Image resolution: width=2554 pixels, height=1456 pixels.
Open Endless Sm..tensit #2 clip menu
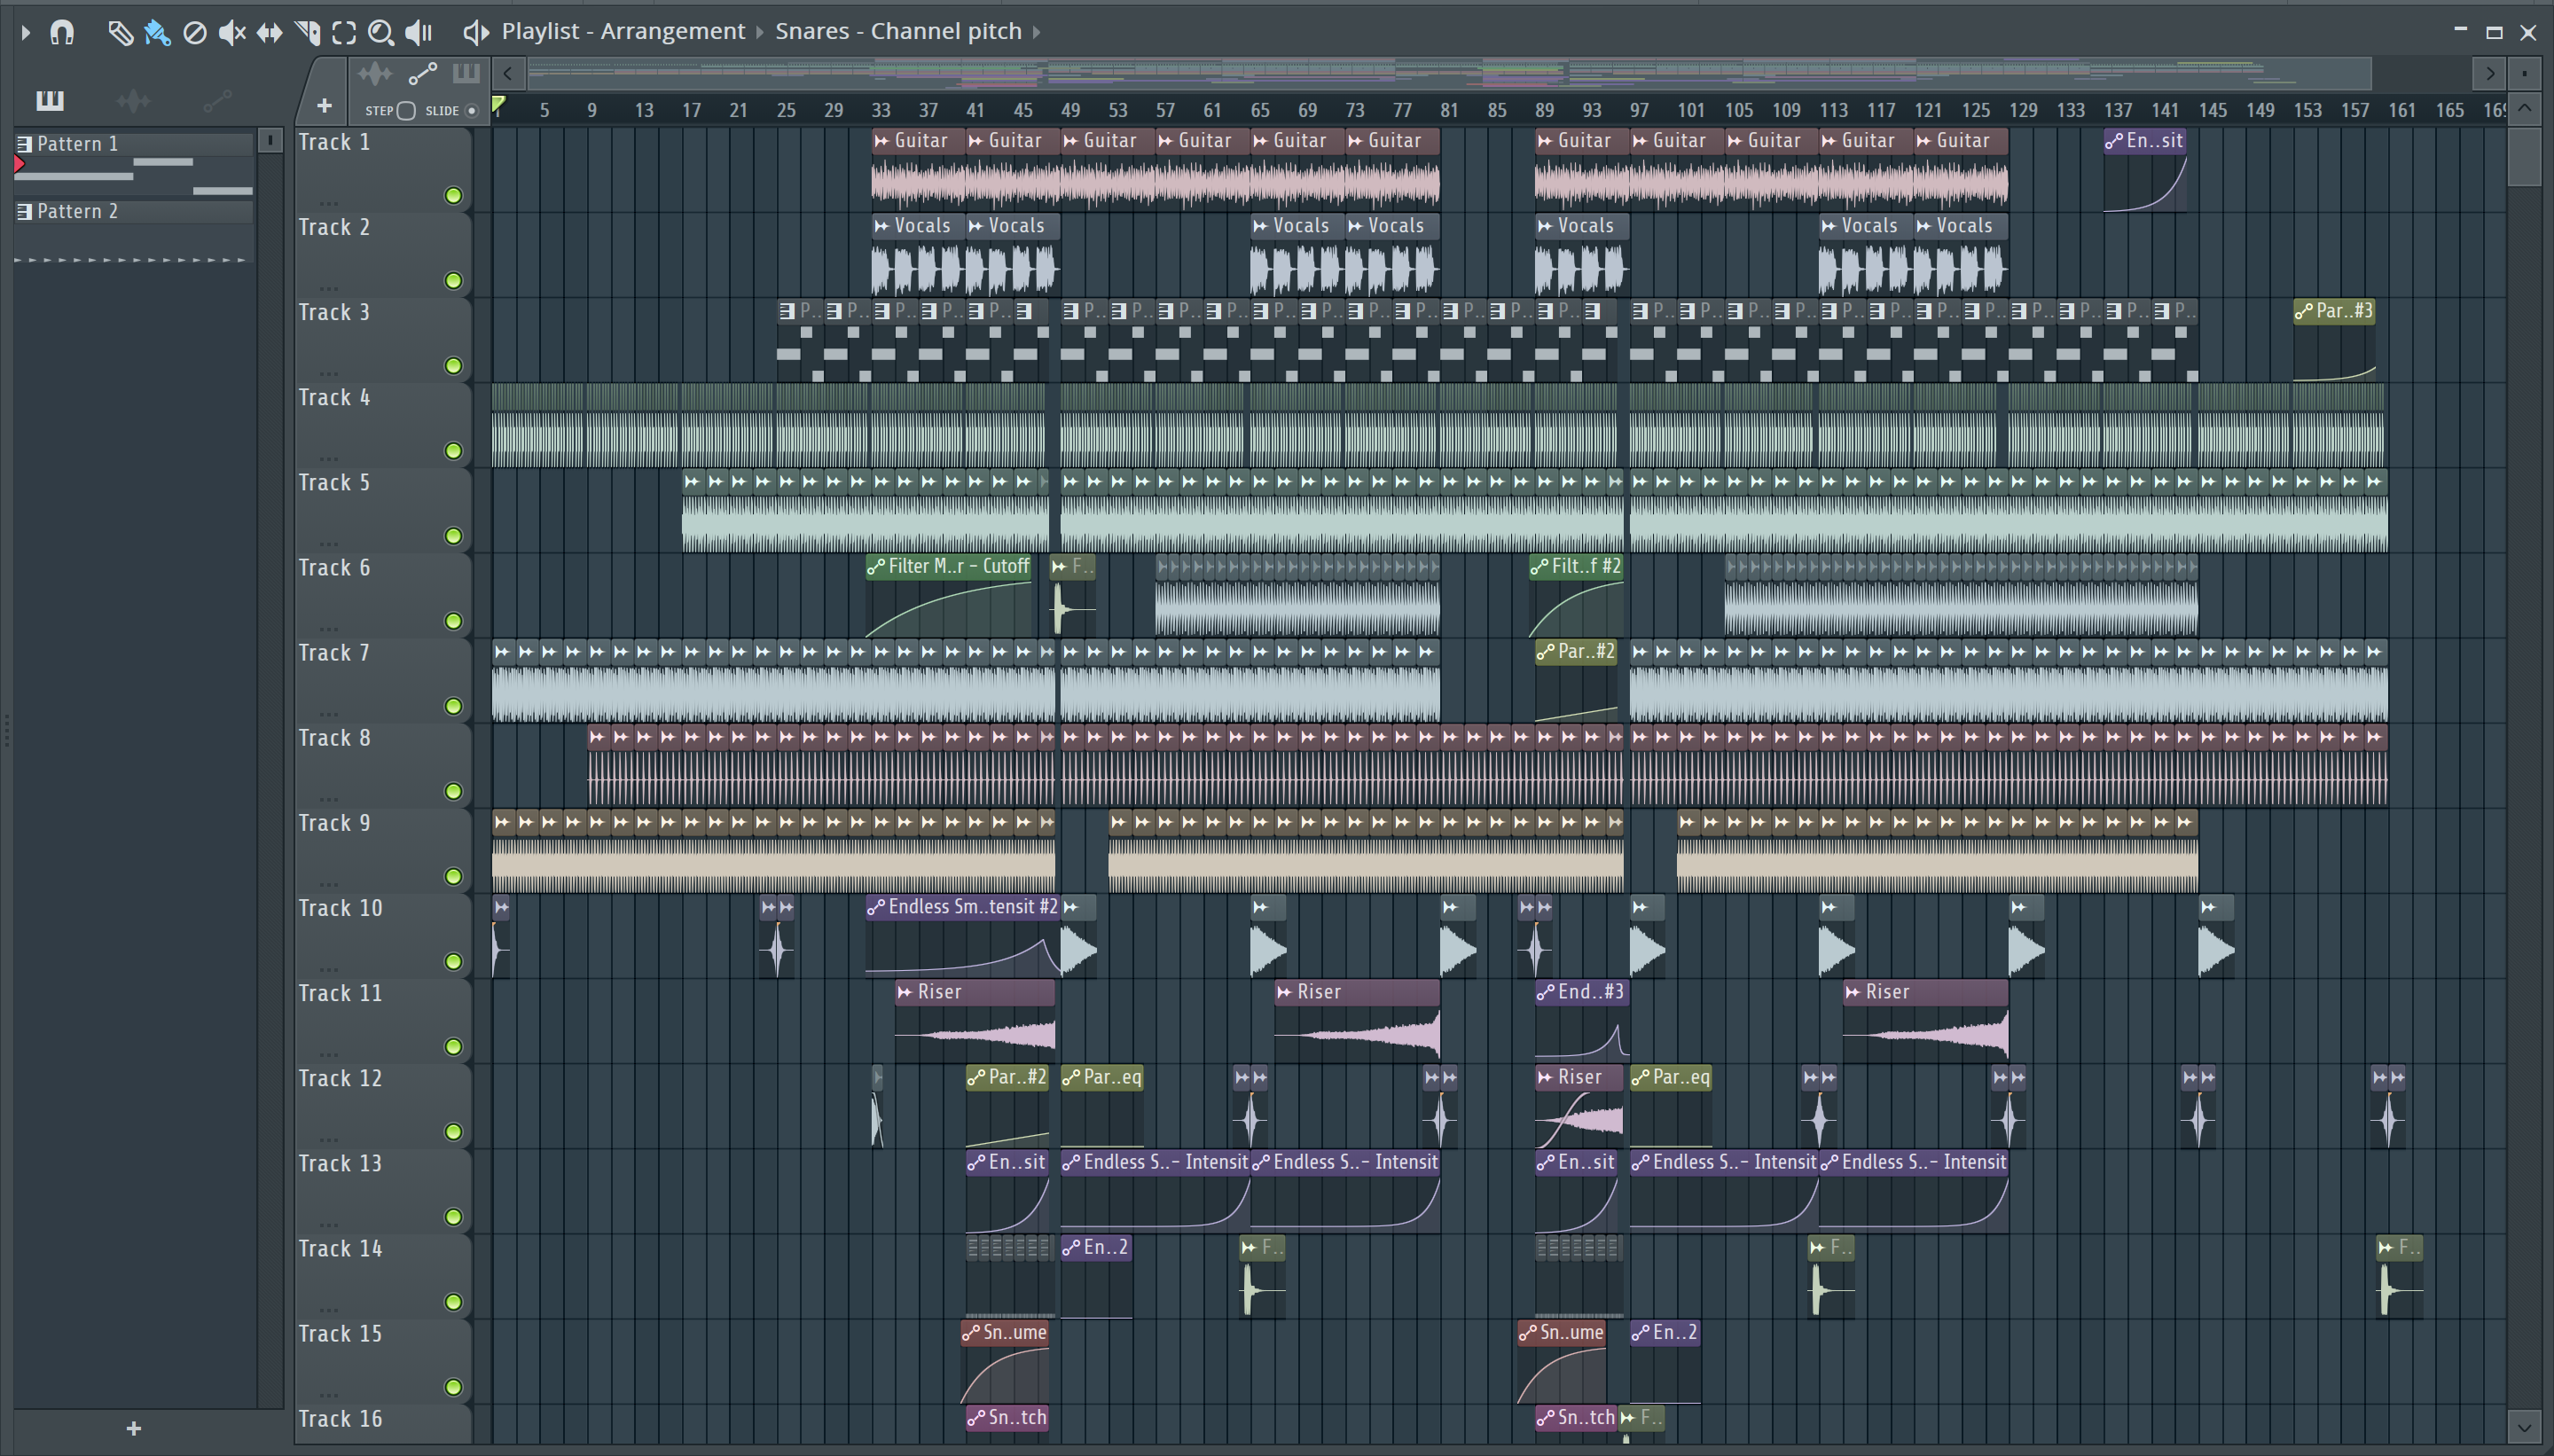tap(876, 907)
